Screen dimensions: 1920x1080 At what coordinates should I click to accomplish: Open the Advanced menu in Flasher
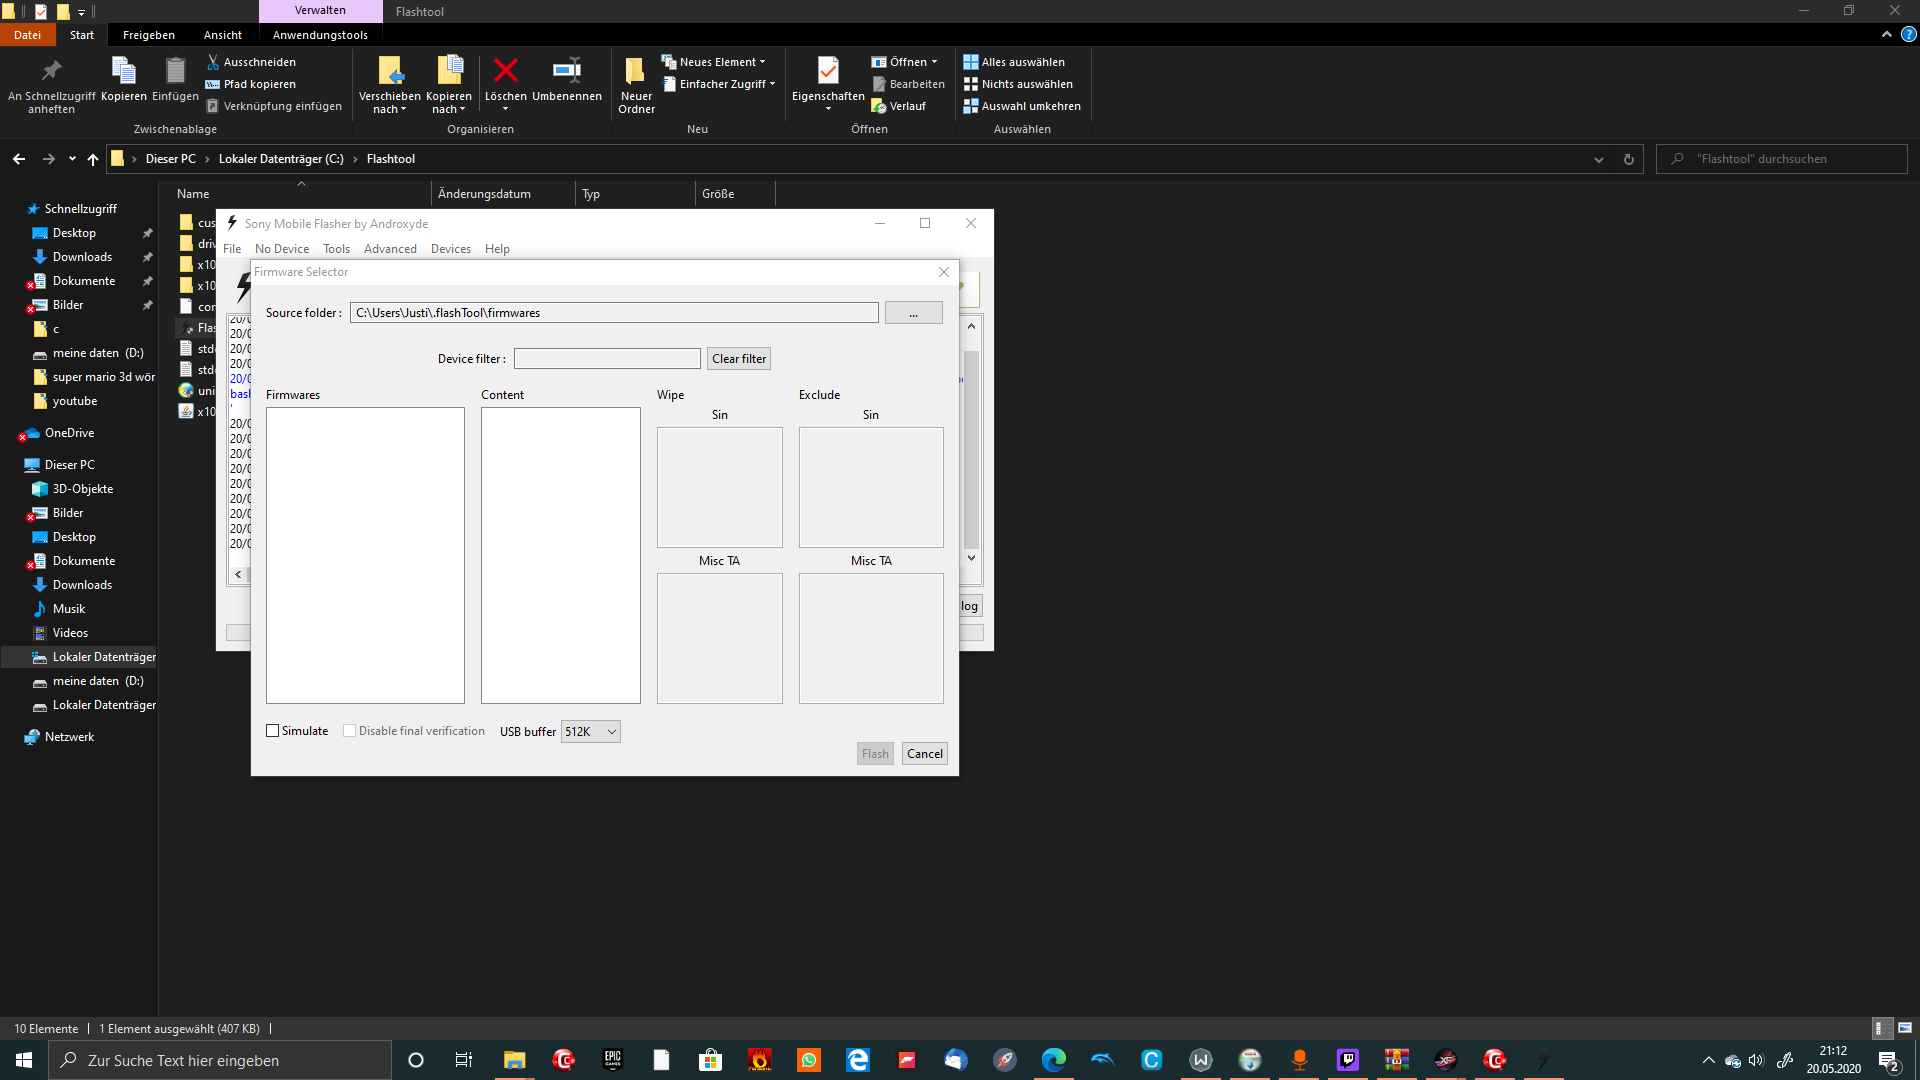[390, 249]
